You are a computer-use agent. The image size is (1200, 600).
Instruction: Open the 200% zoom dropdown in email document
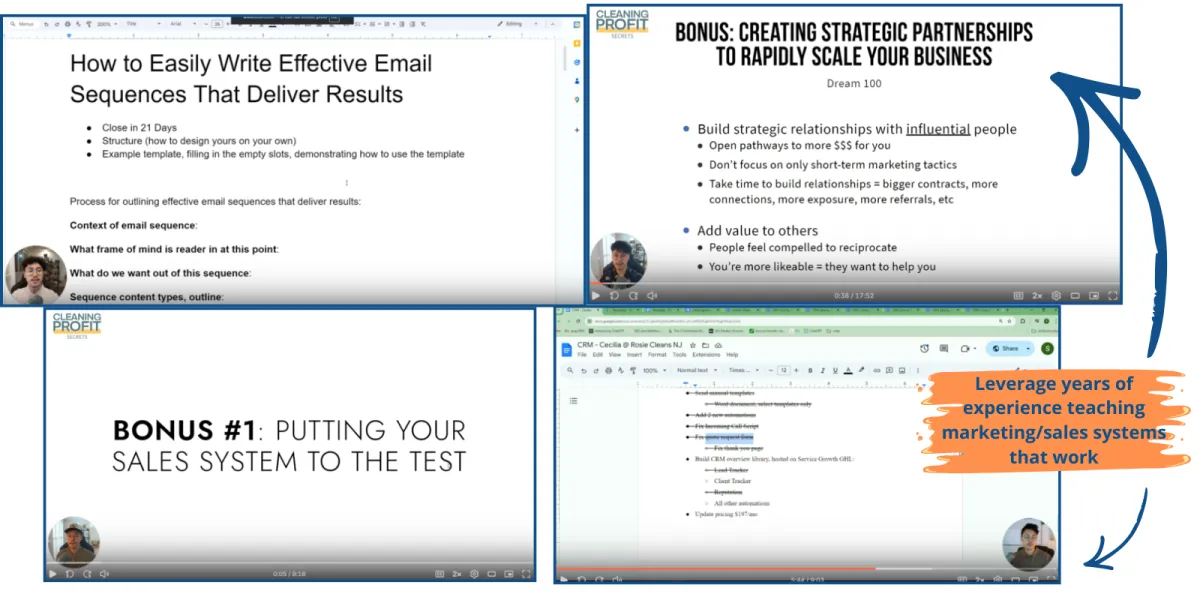coord(107,24)
